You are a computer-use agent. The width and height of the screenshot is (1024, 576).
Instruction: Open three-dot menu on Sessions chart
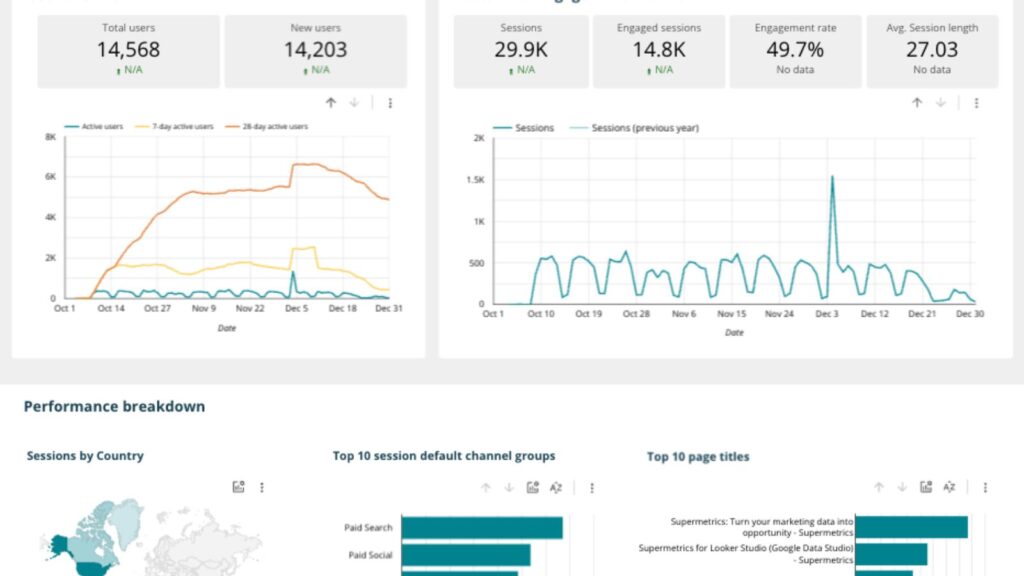pos(976,103)
